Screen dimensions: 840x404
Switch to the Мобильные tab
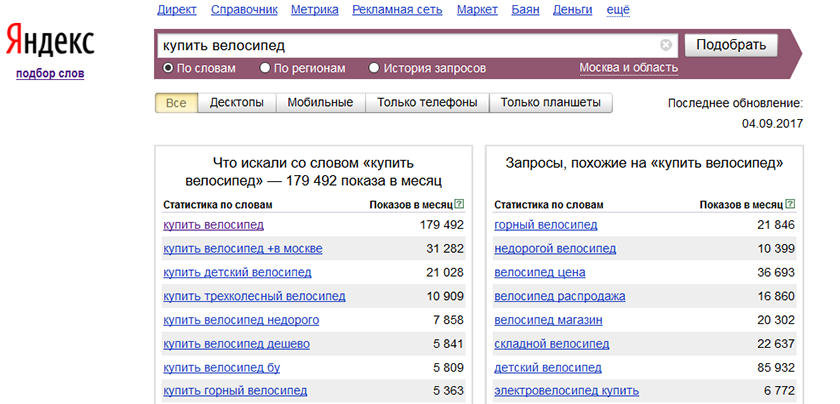[320, 103]
